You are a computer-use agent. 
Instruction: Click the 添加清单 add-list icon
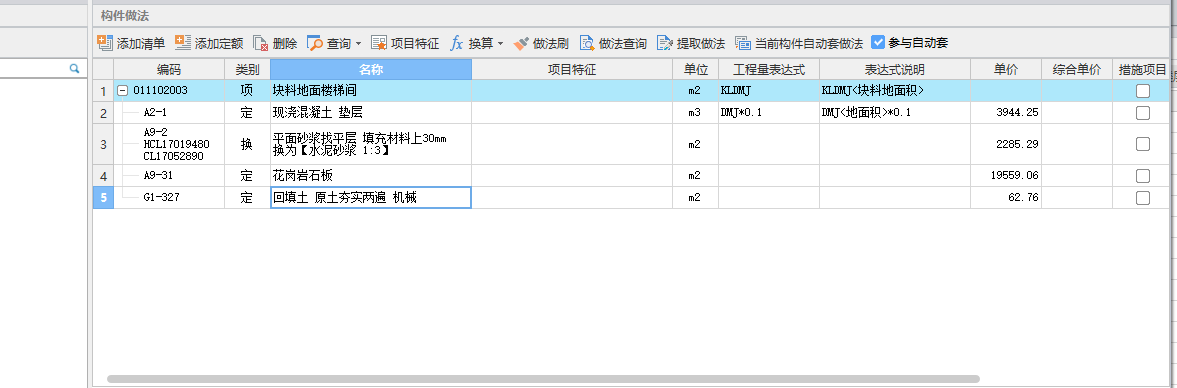point(106,44)
